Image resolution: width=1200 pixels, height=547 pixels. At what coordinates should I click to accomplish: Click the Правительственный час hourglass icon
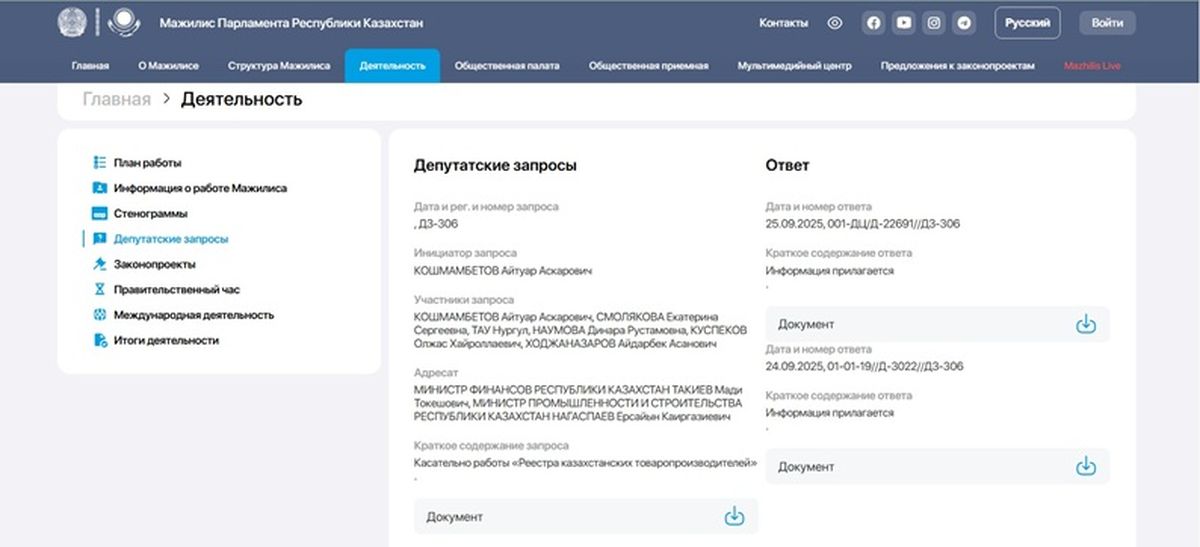pos(99,290)
